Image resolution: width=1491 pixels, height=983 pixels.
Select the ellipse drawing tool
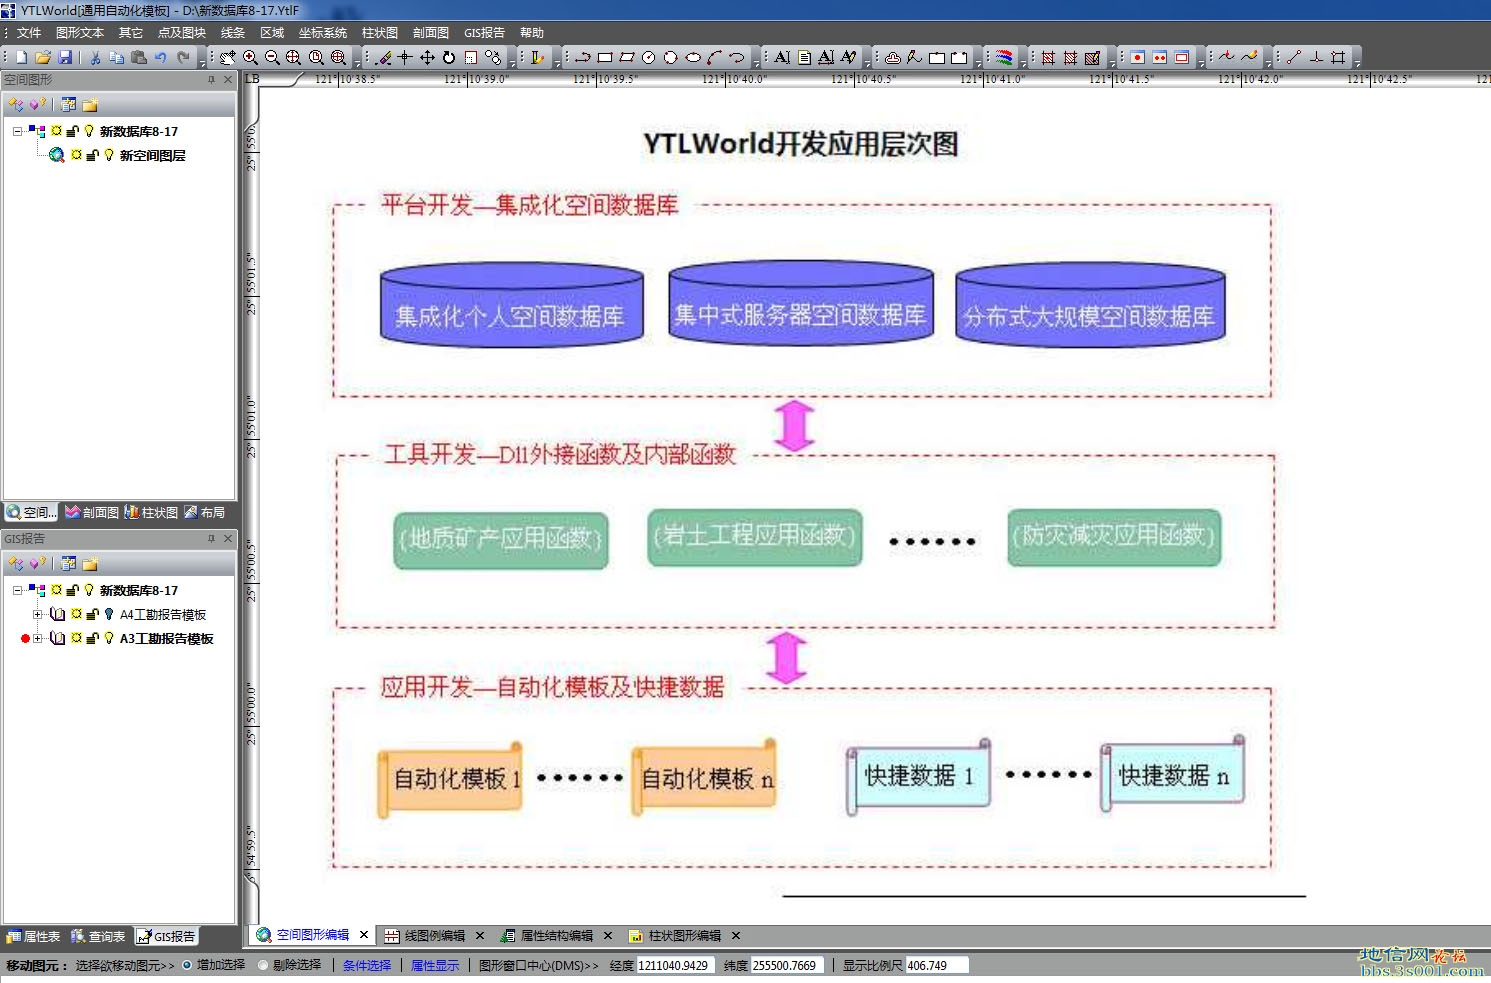point(693,58)
